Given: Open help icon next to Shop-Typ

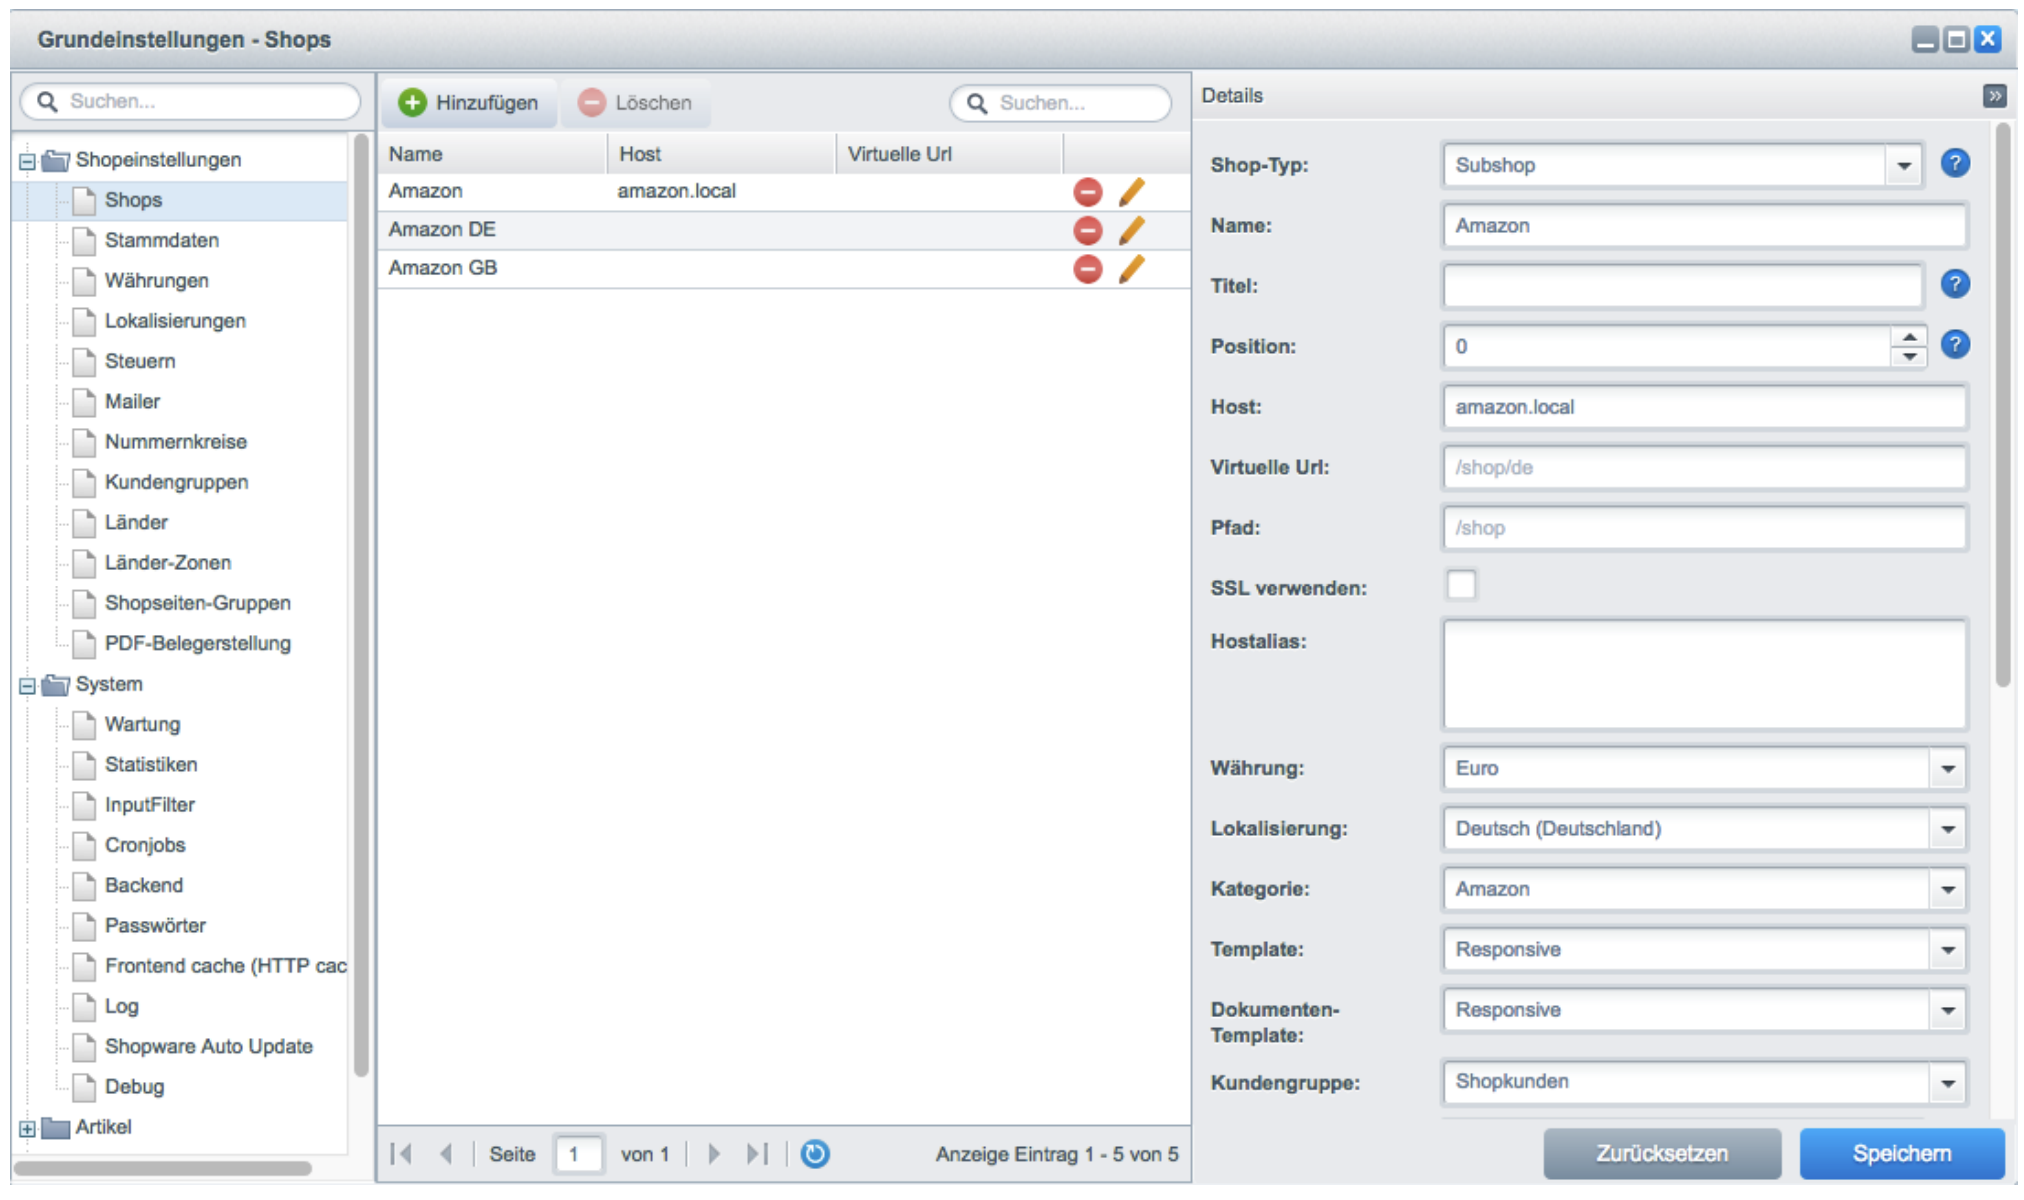Looking at the screenshot, I should [x=1955, y=164].
